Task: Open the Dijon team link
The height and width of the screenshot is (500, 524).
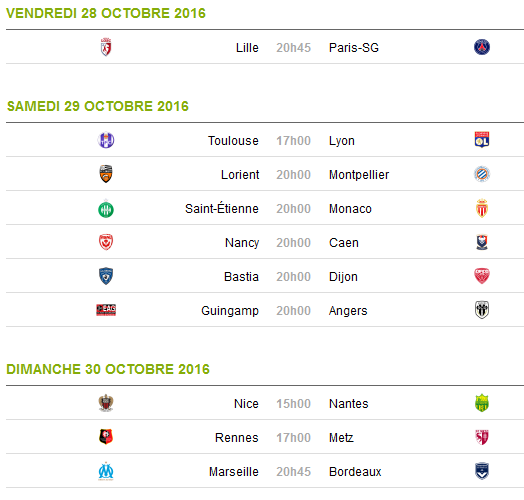Action: [x=343, y=277]
